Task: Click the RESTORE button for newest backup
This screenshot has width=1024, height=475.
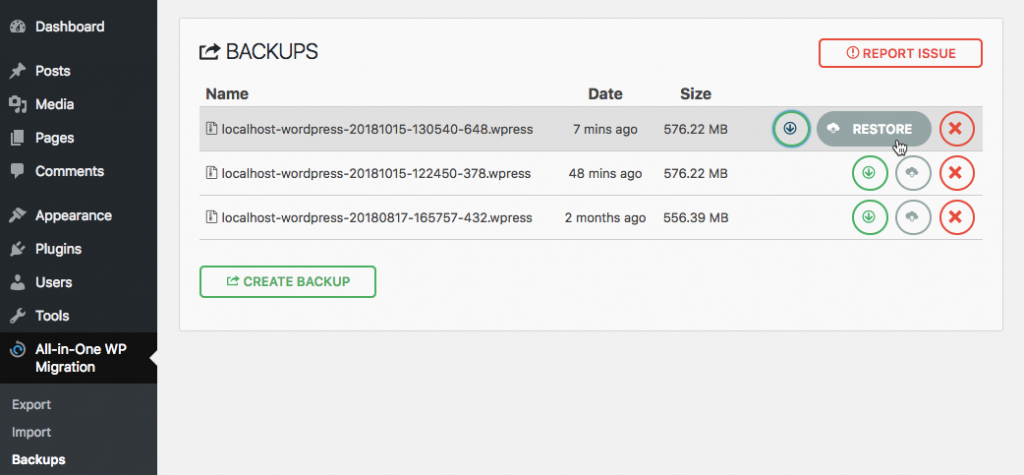Action: (x=874, y=129)
